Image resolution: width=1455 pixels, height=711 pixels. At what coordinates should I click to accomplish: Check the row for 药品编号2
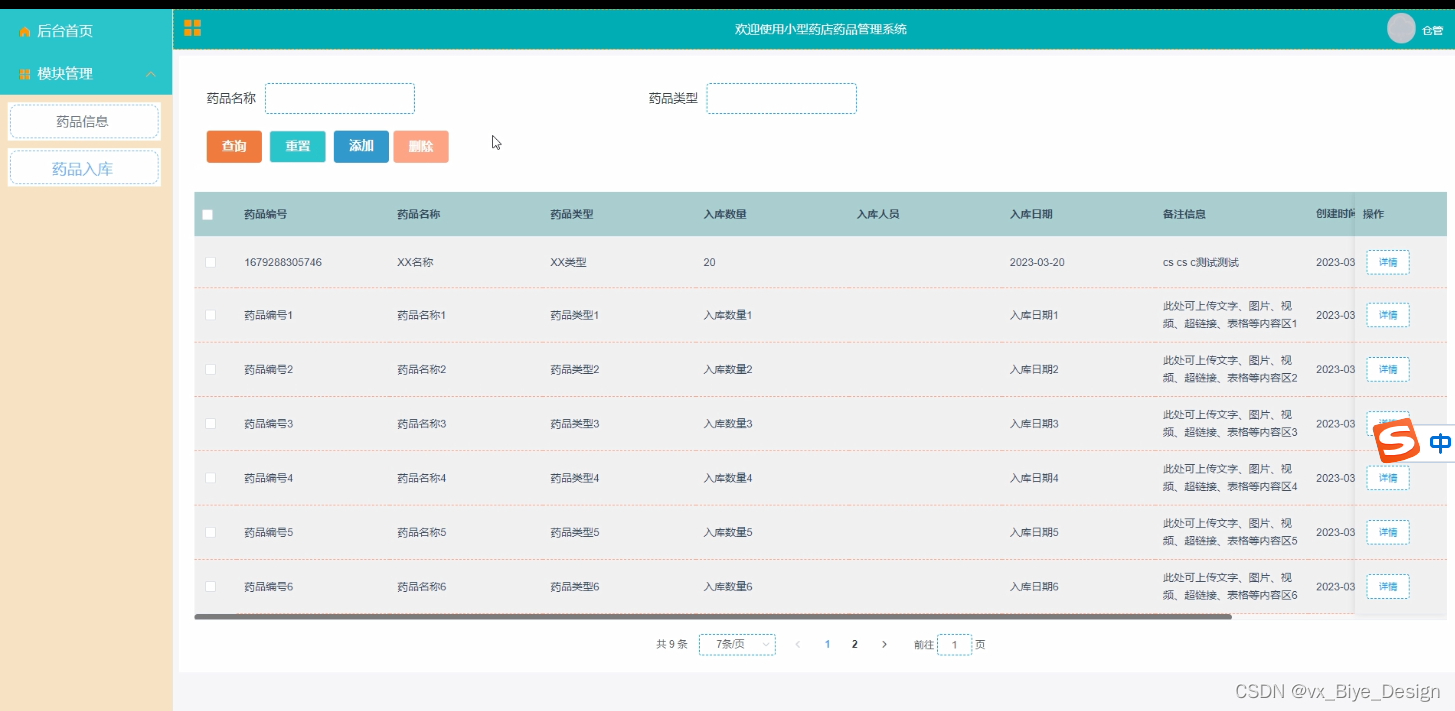click(210, 369)
